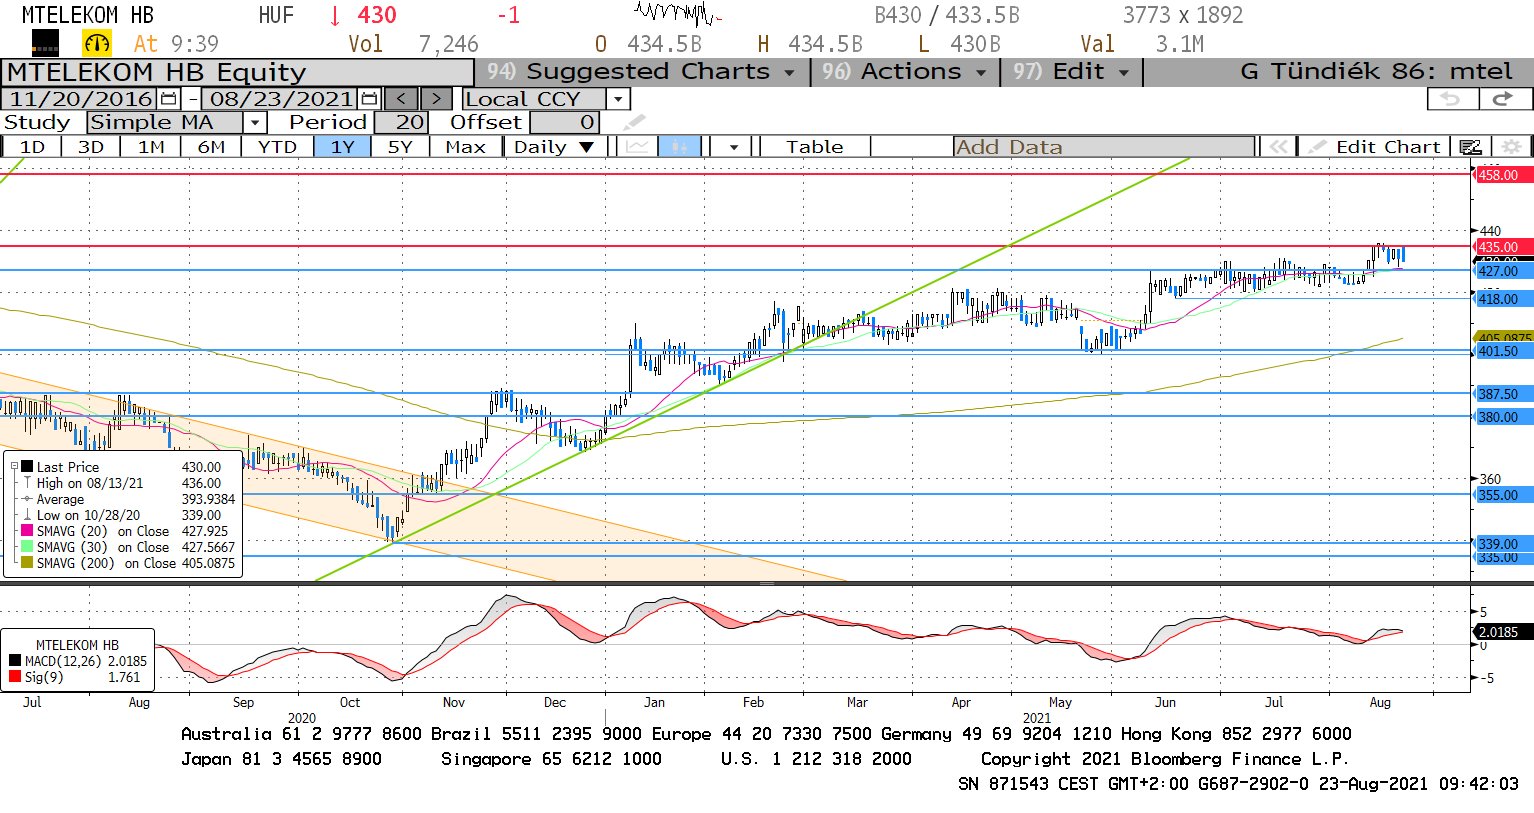Click the 339.00 blue price level label
Viewport: 1534px width, 813px height.
[x=1503, y=544]
